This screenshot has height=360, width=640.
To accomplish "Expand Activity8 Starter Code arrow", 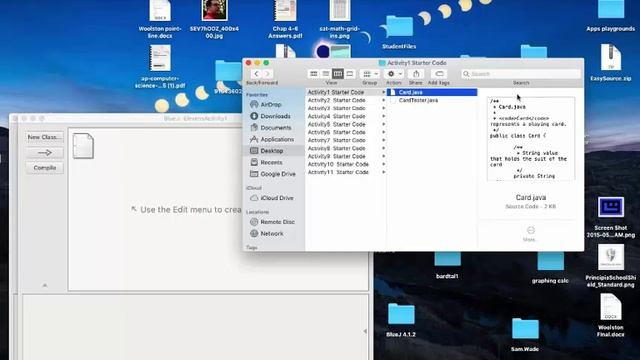I will [x=383, y=148].
